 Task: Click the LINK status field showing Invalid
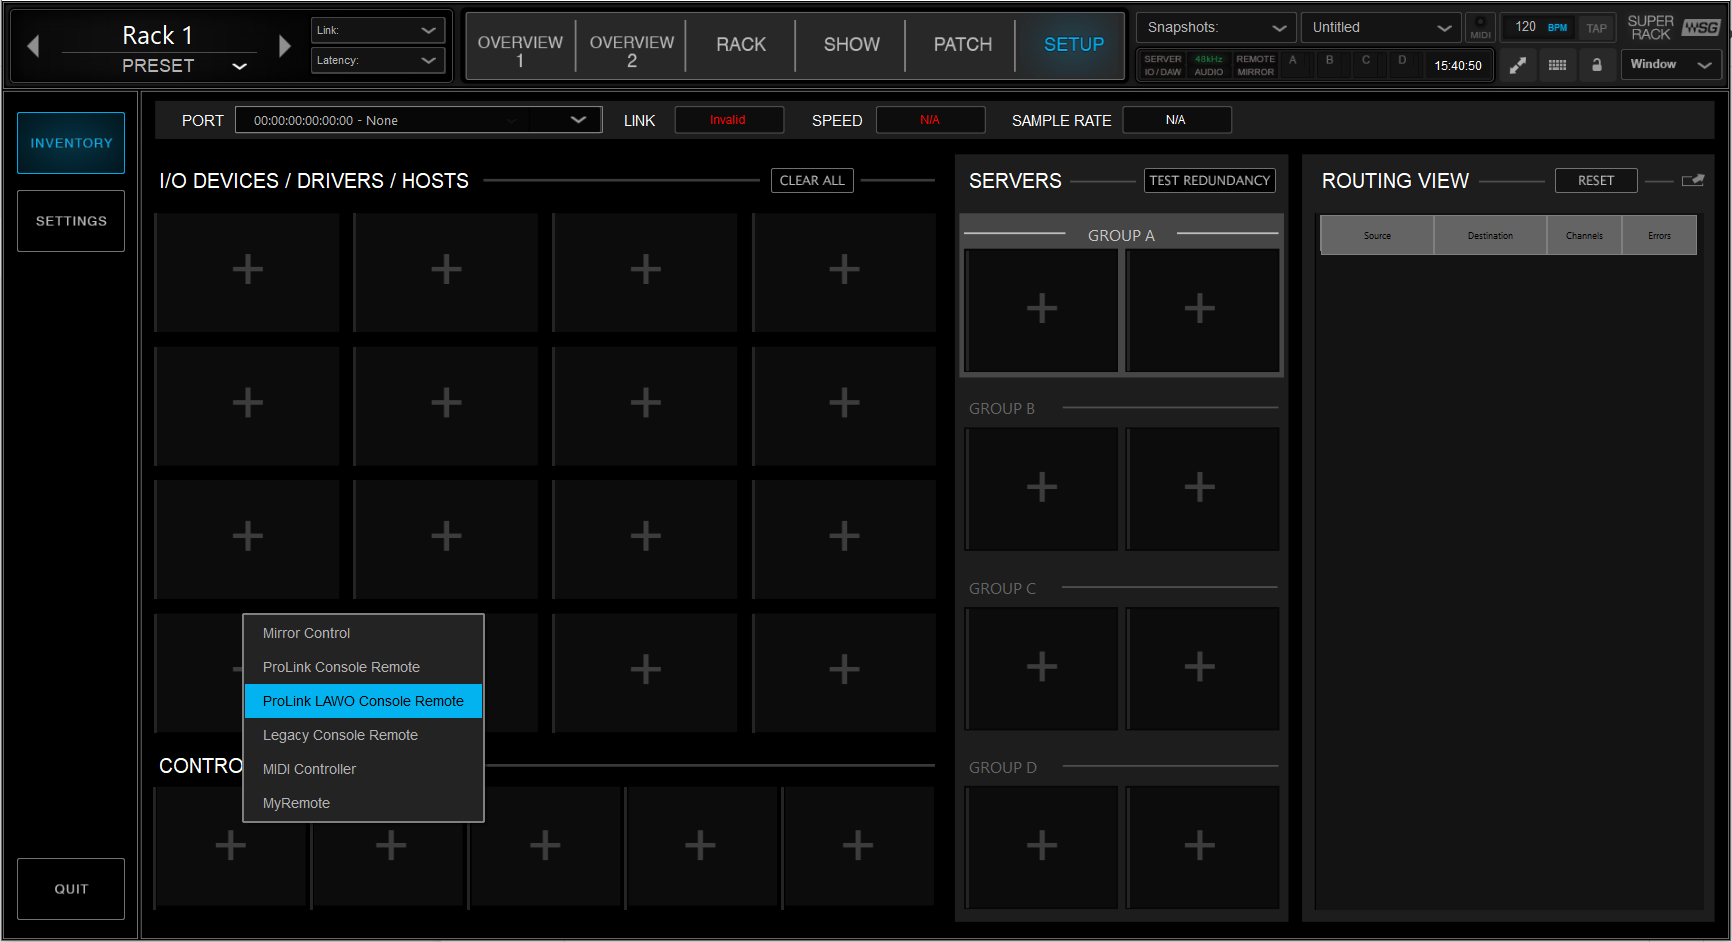(x=729, y=120)
